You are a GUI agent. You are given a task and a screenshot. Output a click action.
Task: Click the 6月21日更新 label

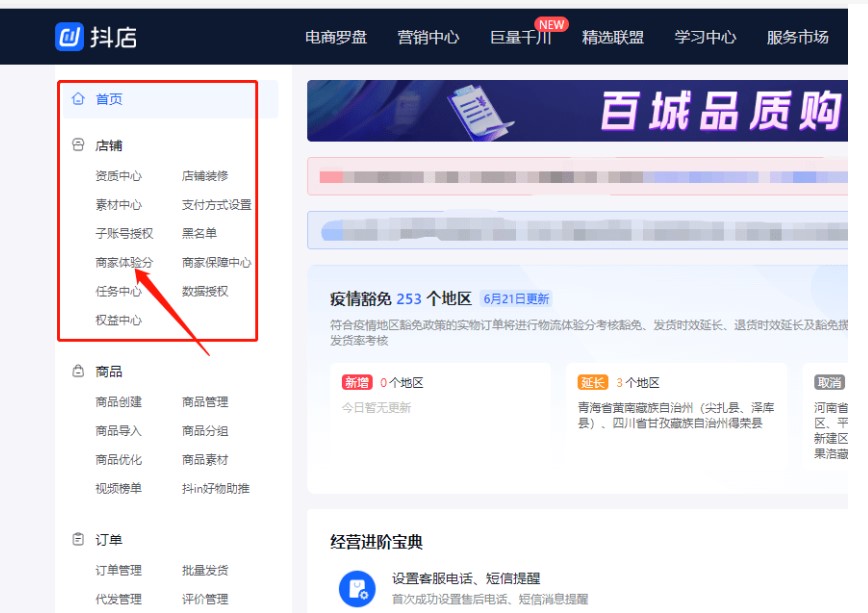coord(516,298)
